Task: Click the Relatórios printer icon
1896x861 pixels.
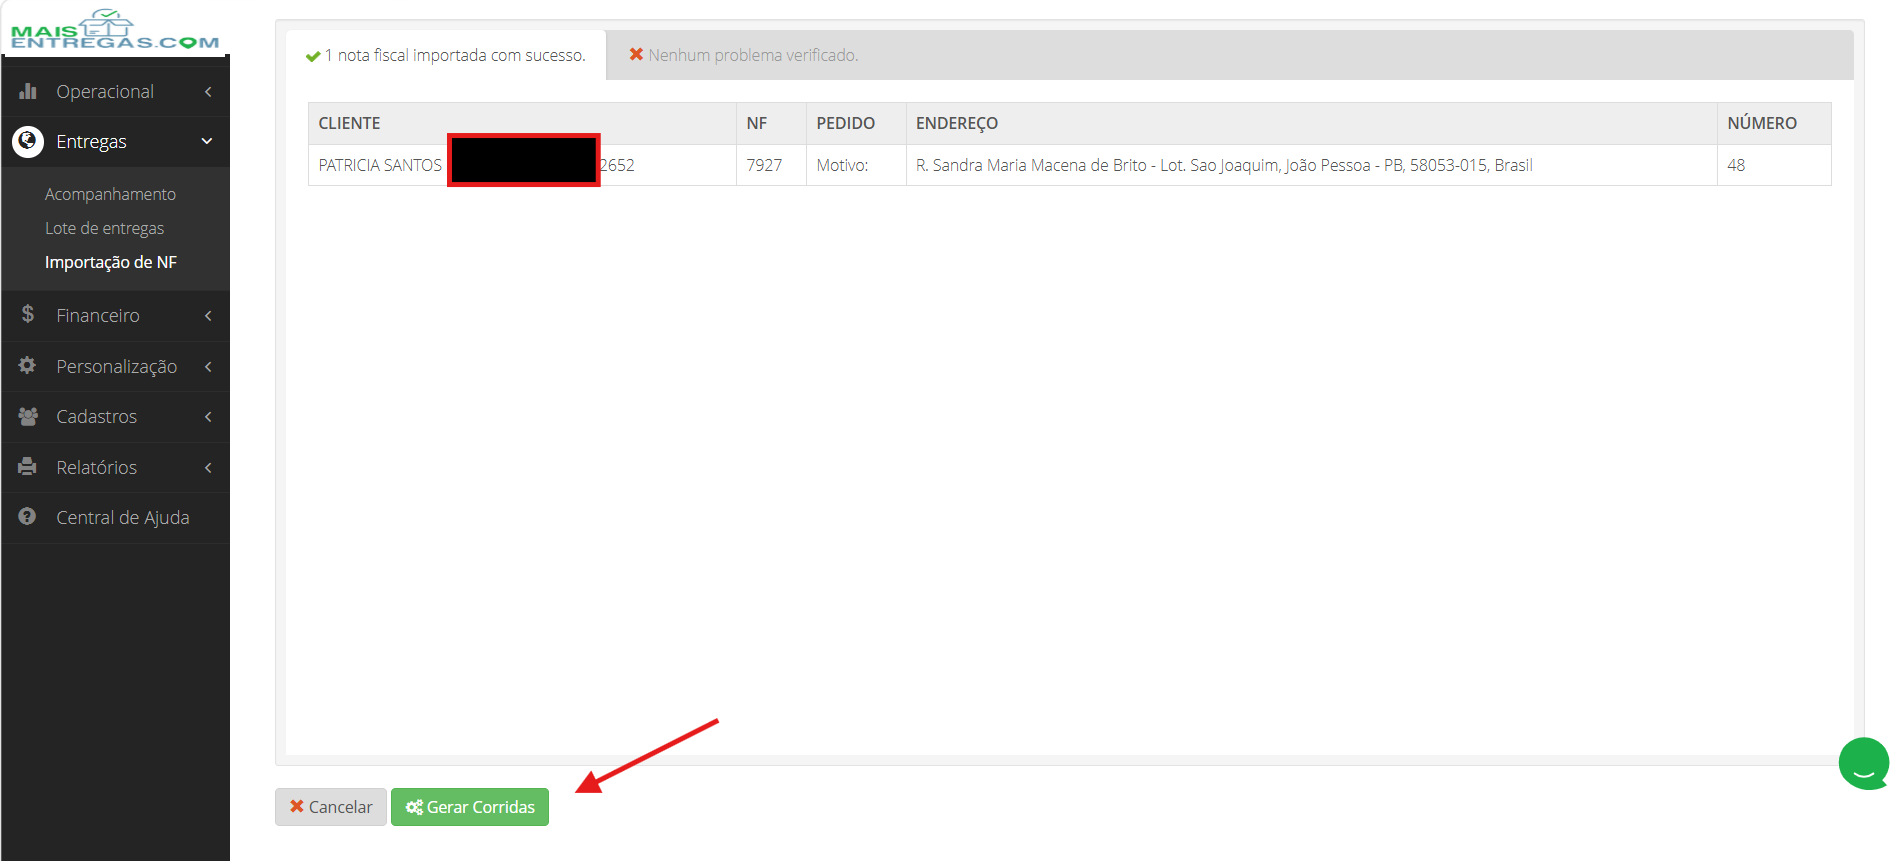Action: point(28,467)
